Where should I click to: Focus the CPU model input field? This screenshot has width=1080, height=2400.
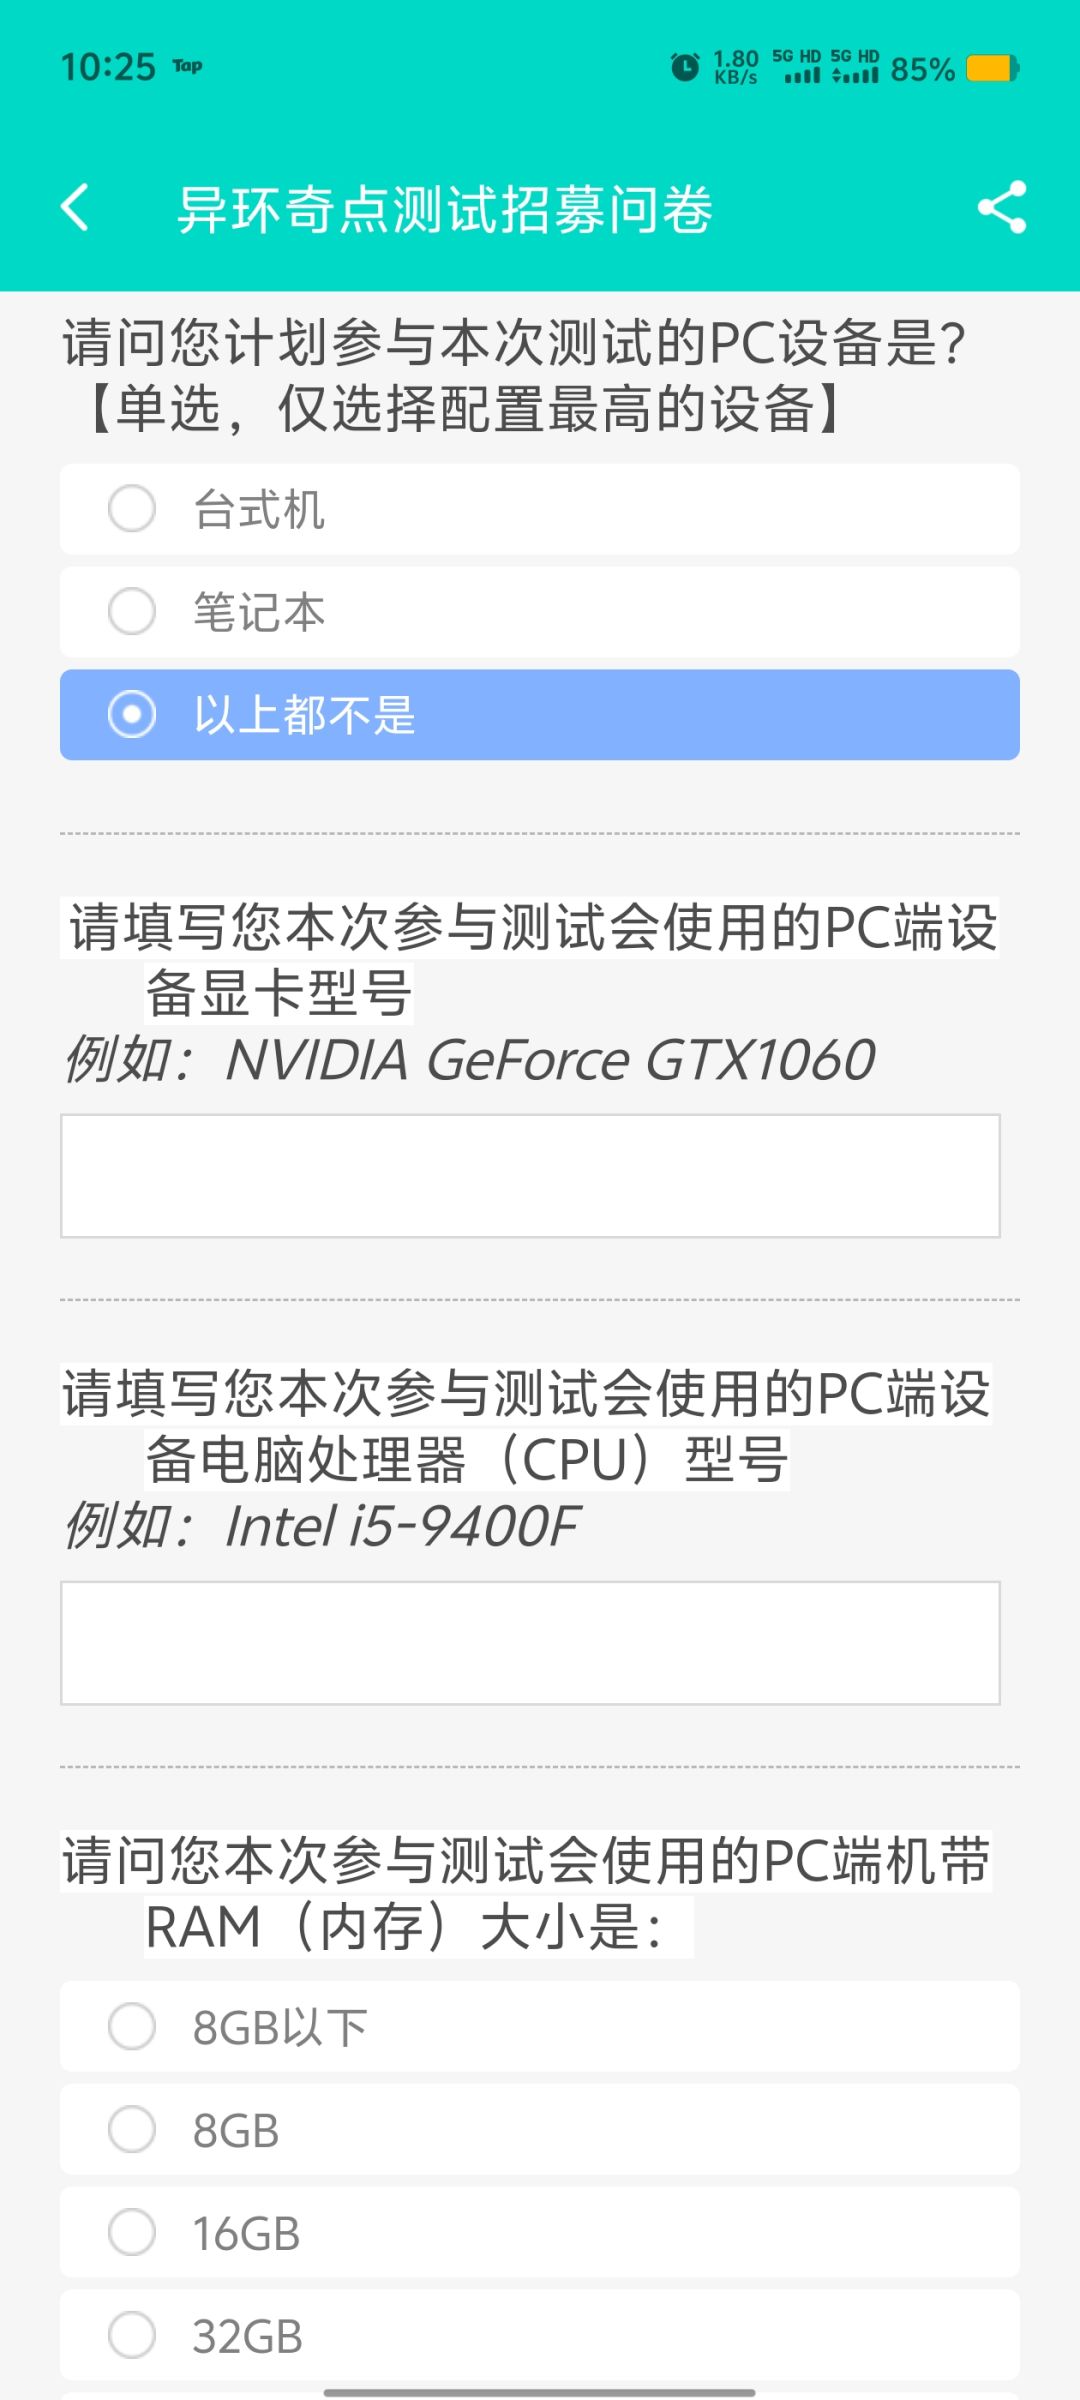530,1643
